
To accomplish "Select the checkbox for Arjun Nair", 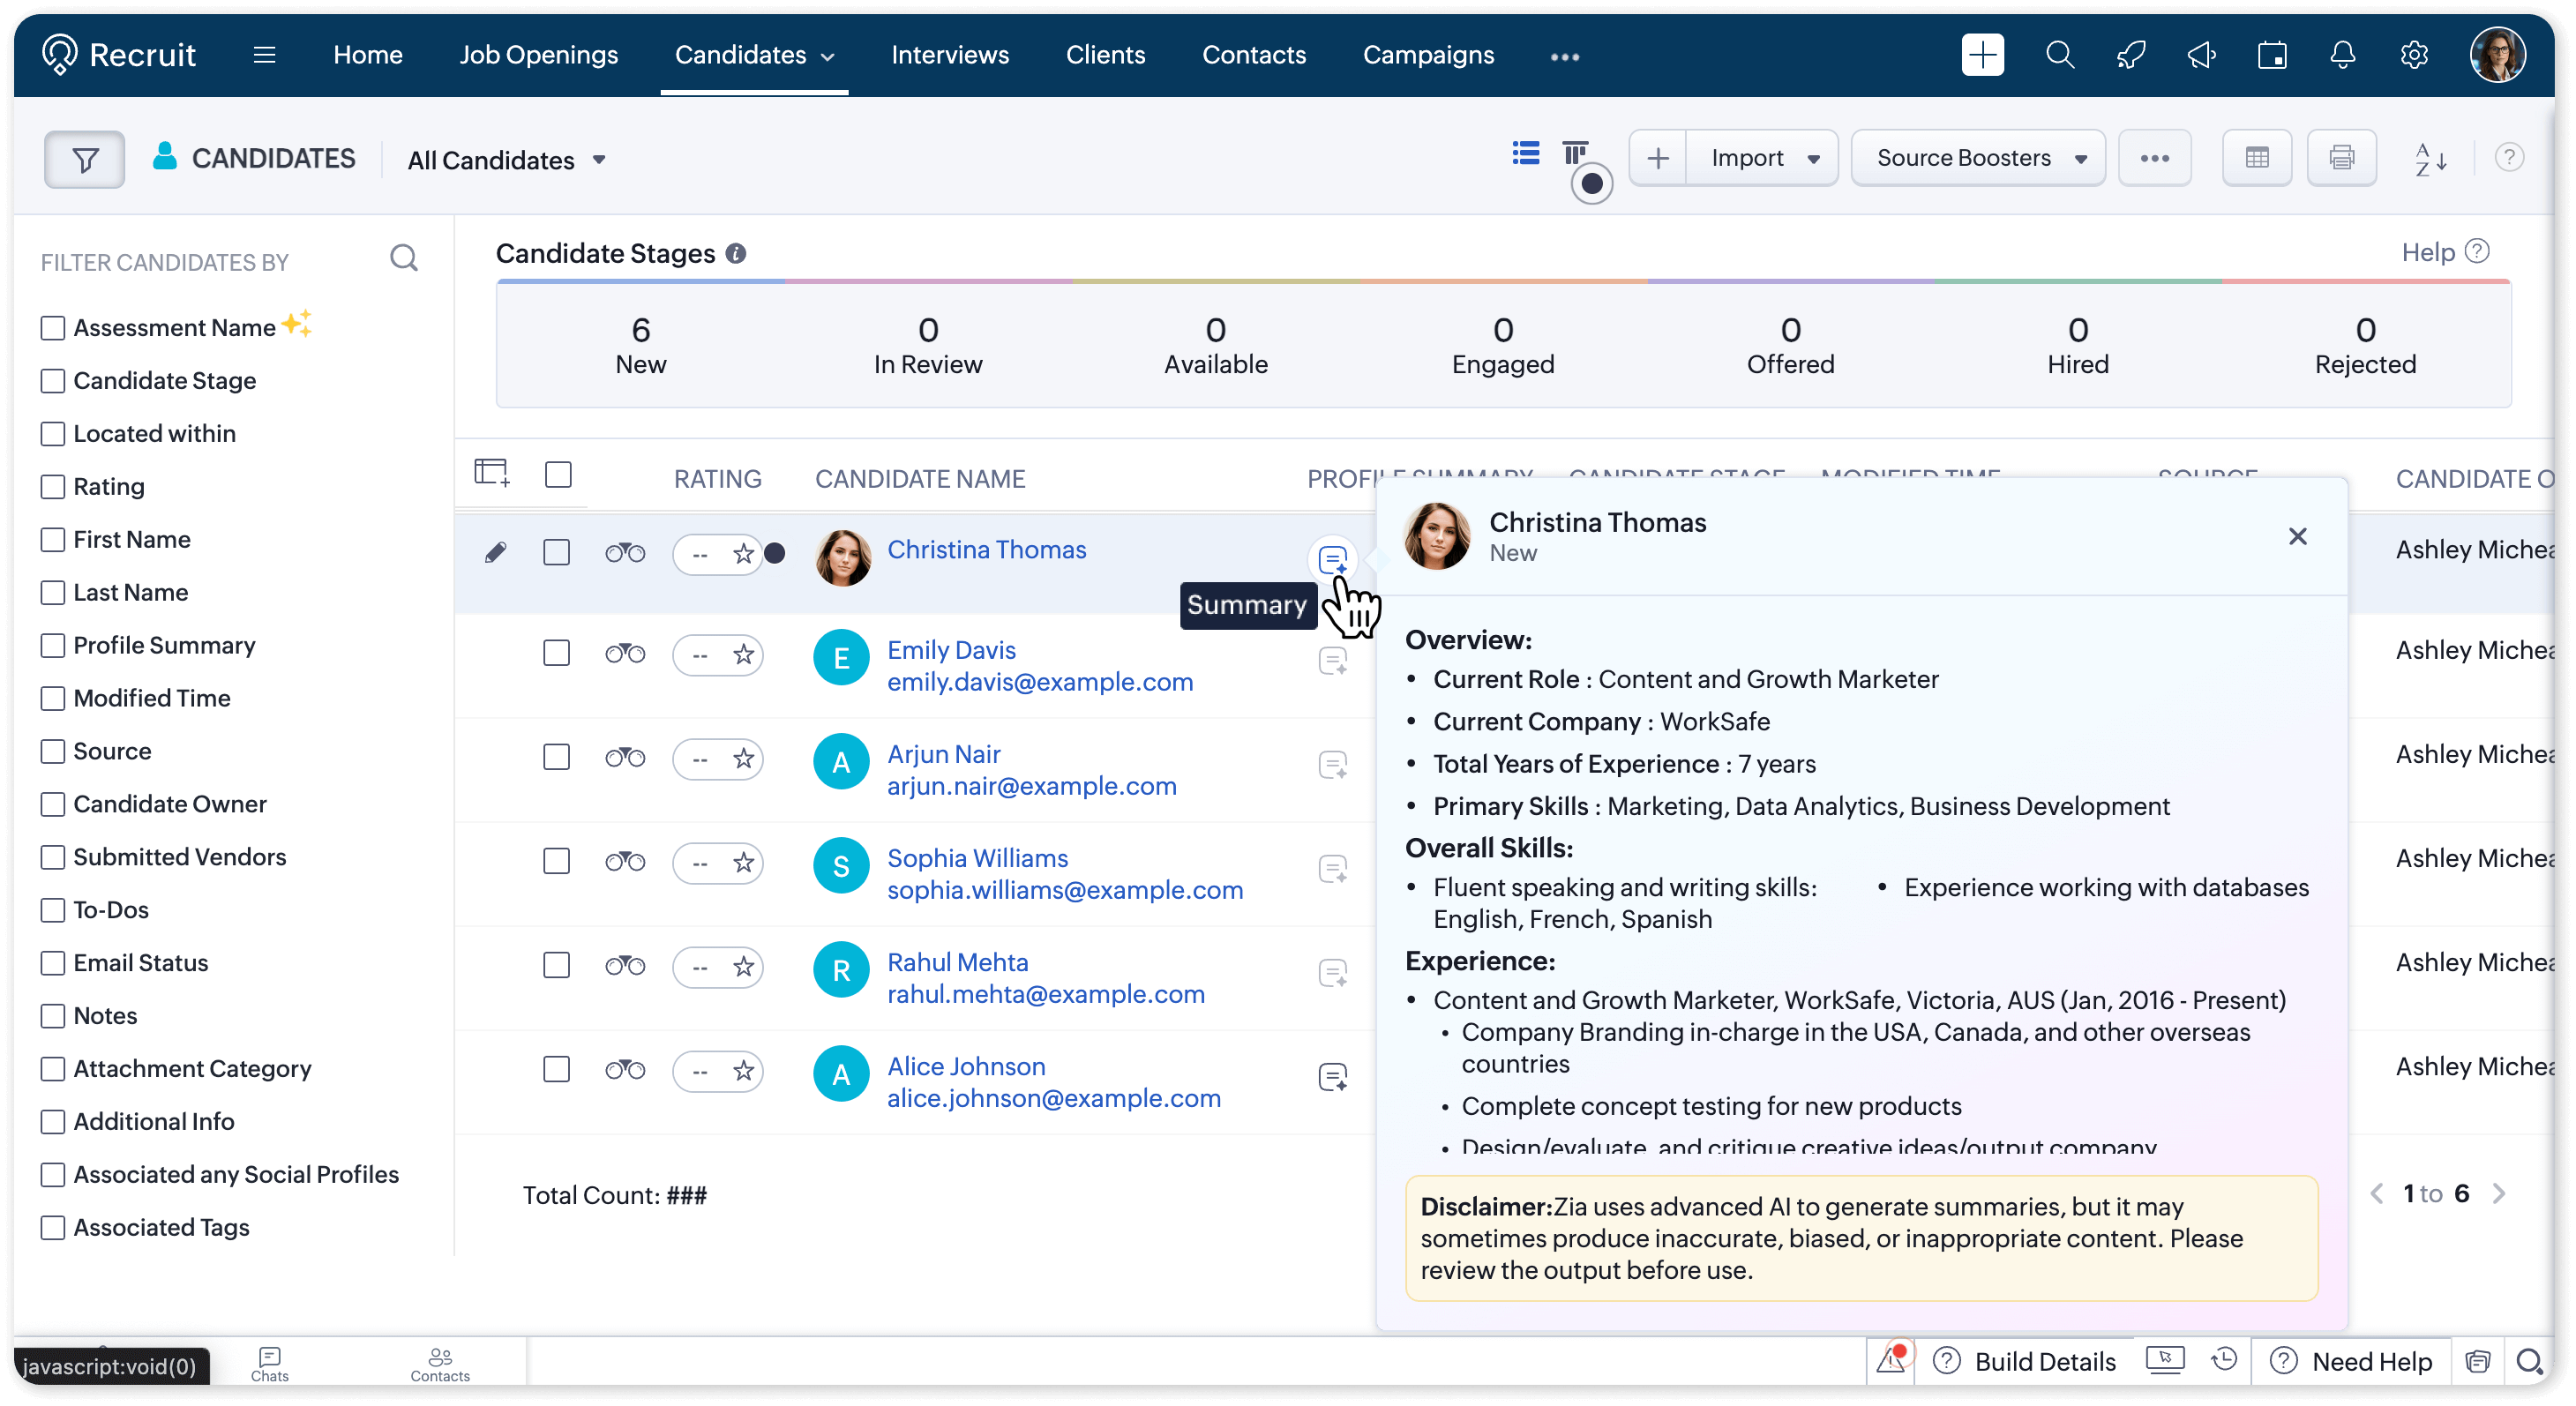I will click(557, 757).
